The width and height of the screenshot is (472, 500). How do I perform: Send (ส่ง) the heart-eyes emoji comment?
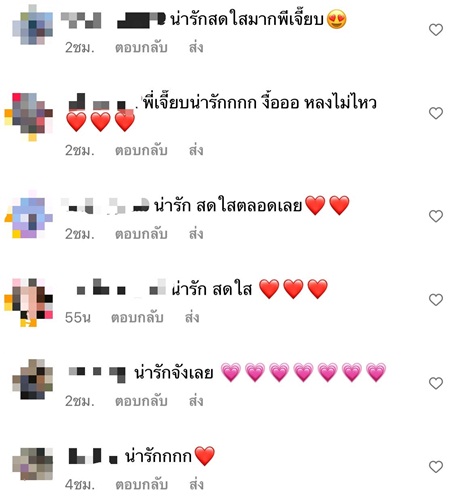196,47
